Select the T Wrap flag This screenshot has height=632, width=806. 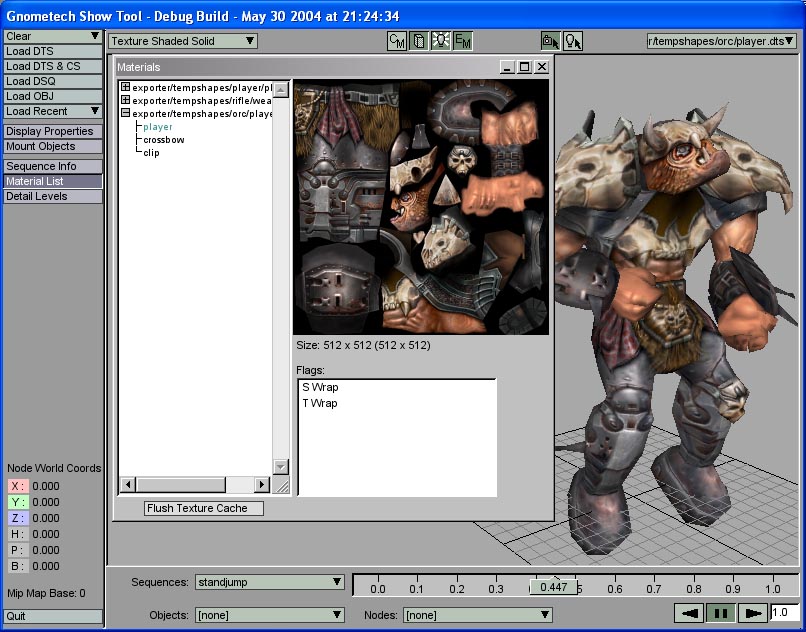tap(320, 403)
